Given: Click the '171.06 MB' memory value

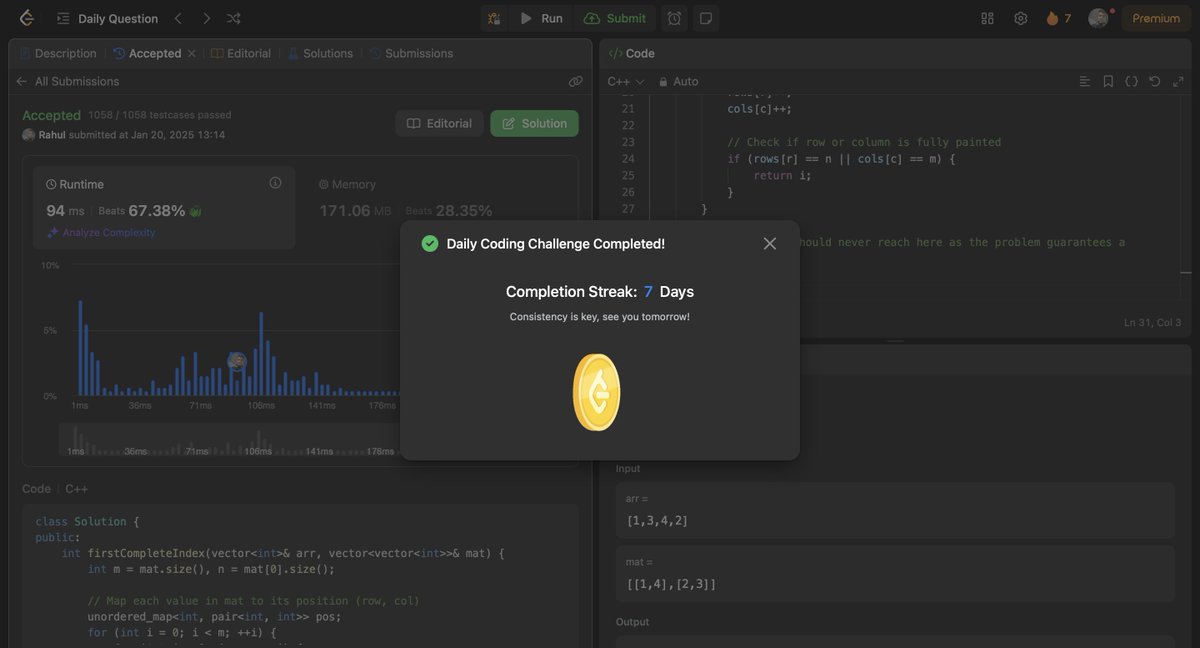Looking at the screenshot, I should tap(357, 210).
